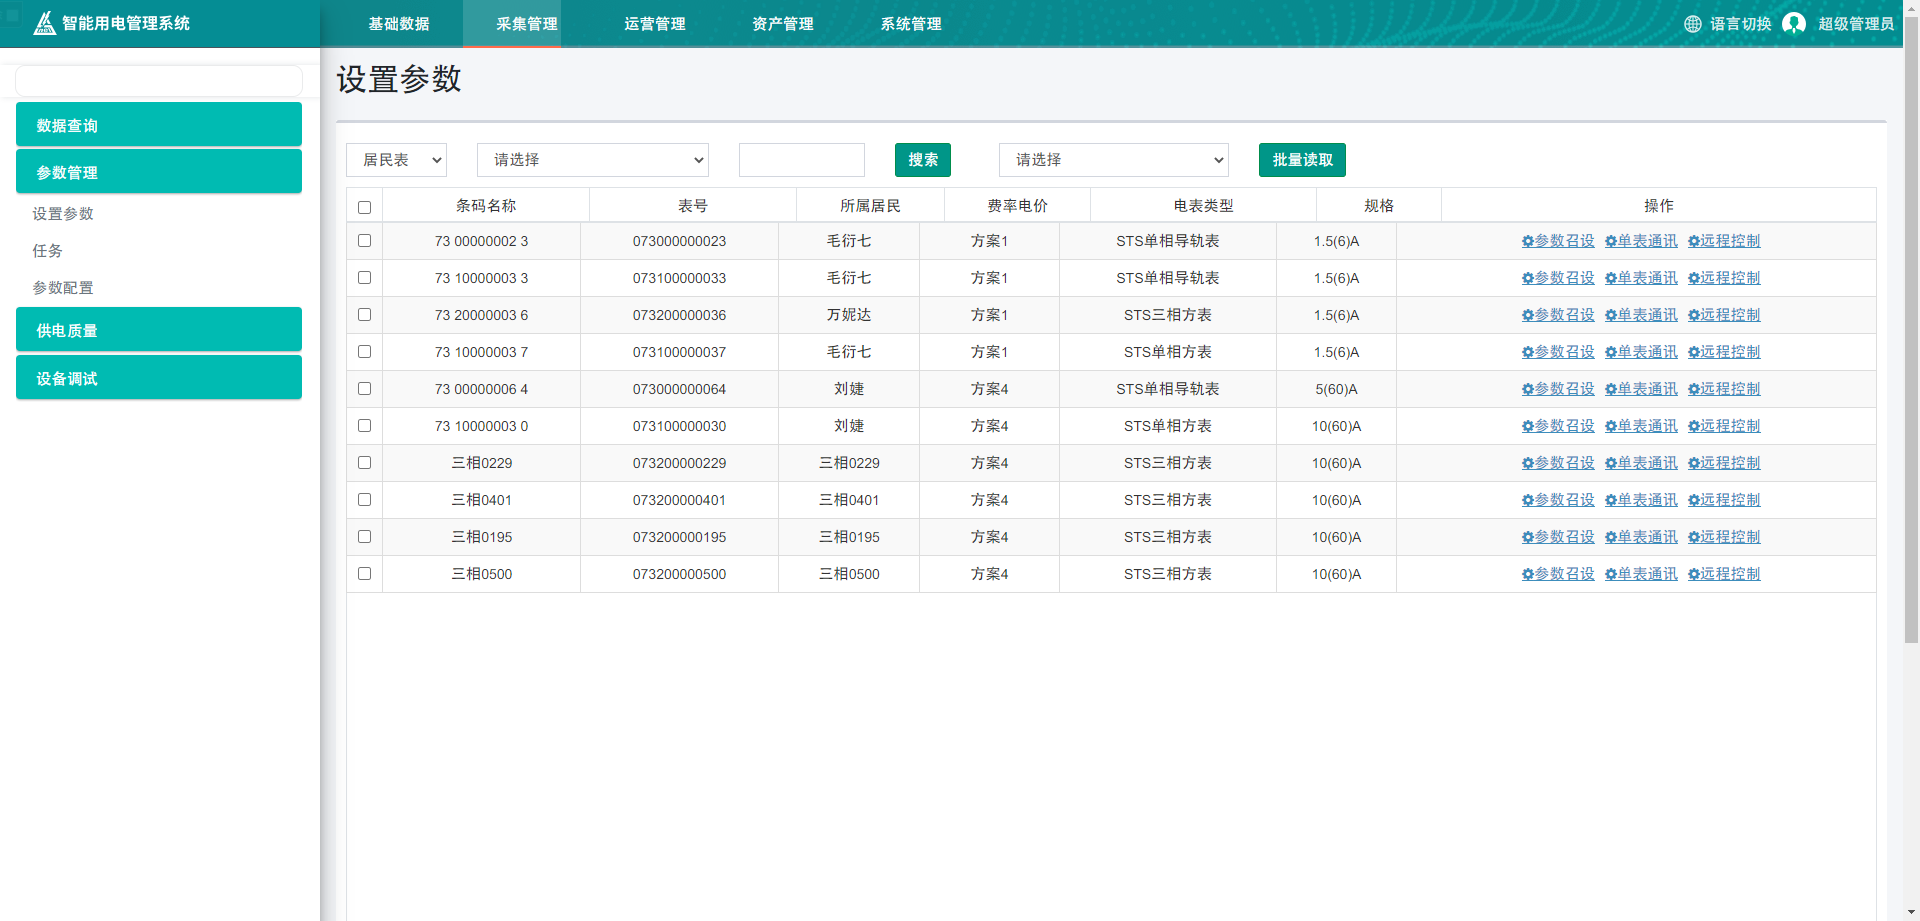This screenshot has width=1920, height=921.
Task: Open 单表通讯 for meter 073200000500
Action: [x=1641, y=574]
